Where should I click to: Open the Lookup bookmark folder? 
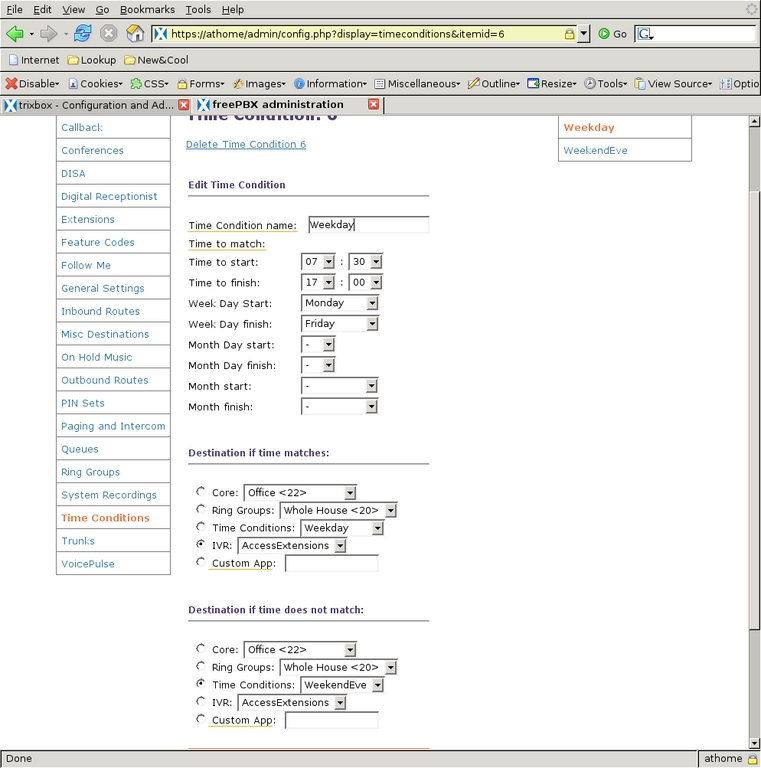91,60
